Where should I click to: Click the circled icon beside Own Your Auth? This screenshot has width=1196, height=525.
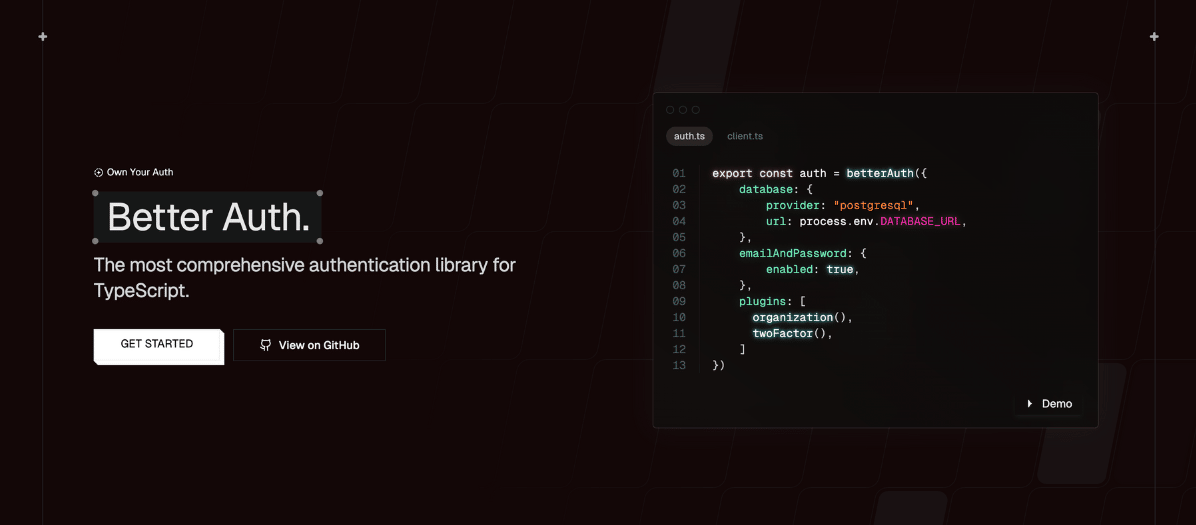point(98,172)
